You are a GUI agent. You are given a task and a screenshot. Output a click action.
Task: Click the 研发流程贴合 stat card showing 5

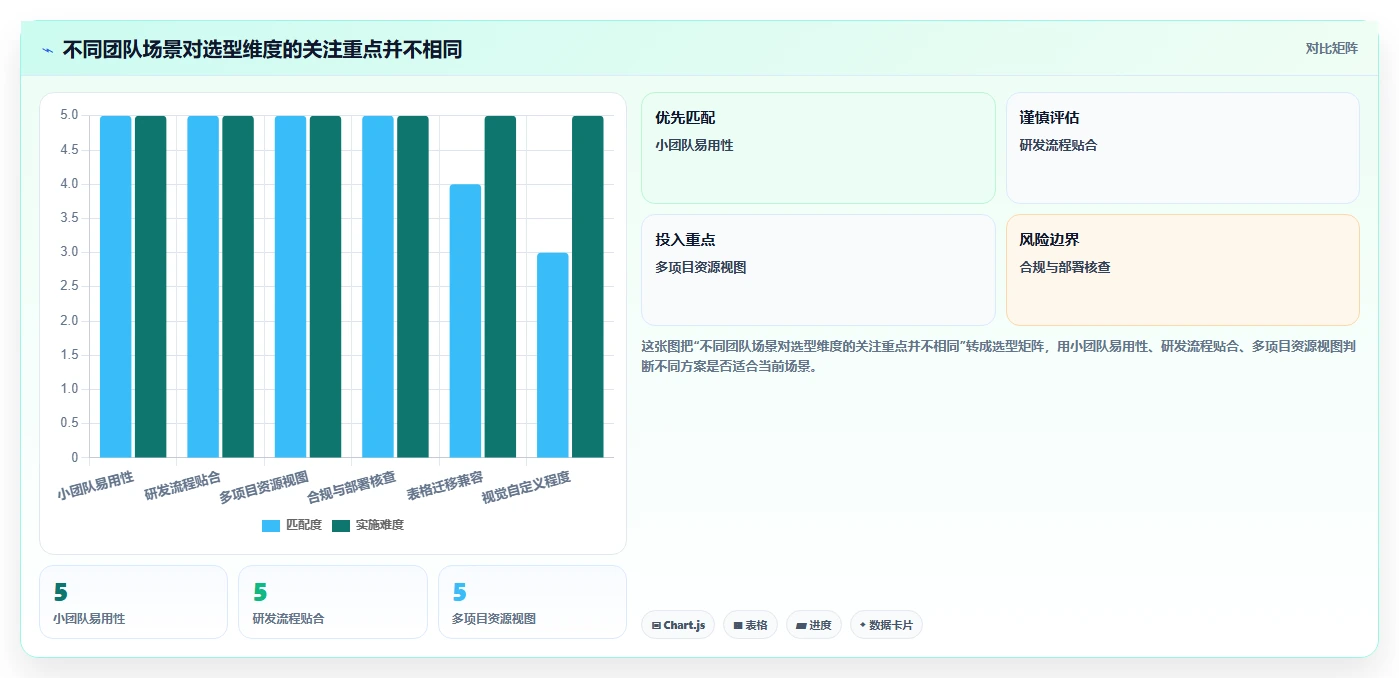coord(333,602)
